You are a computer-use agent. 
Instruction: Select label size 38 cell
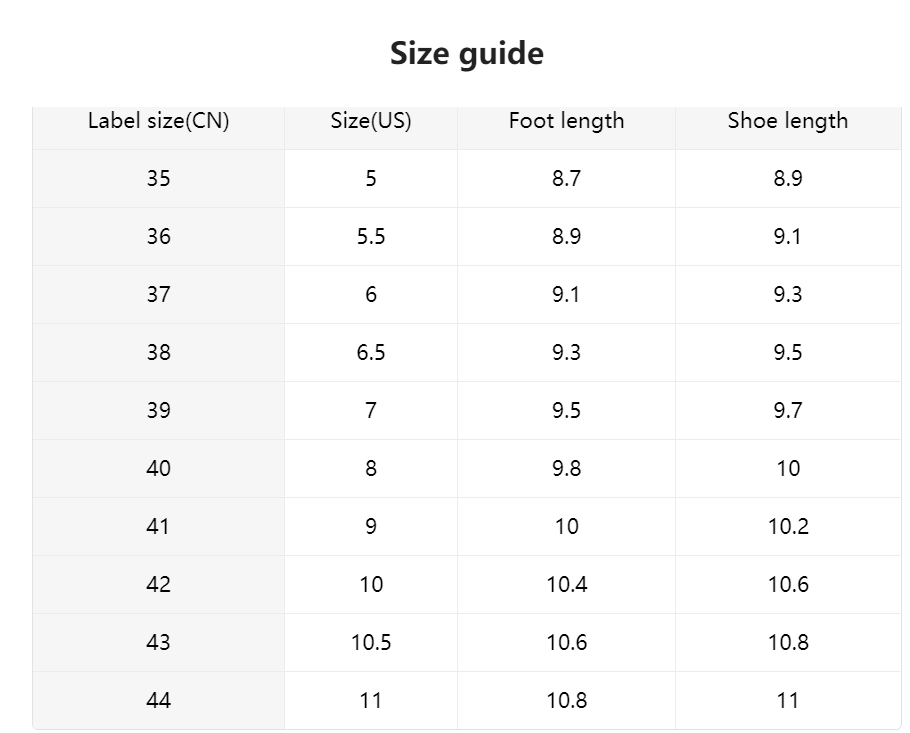158,353
